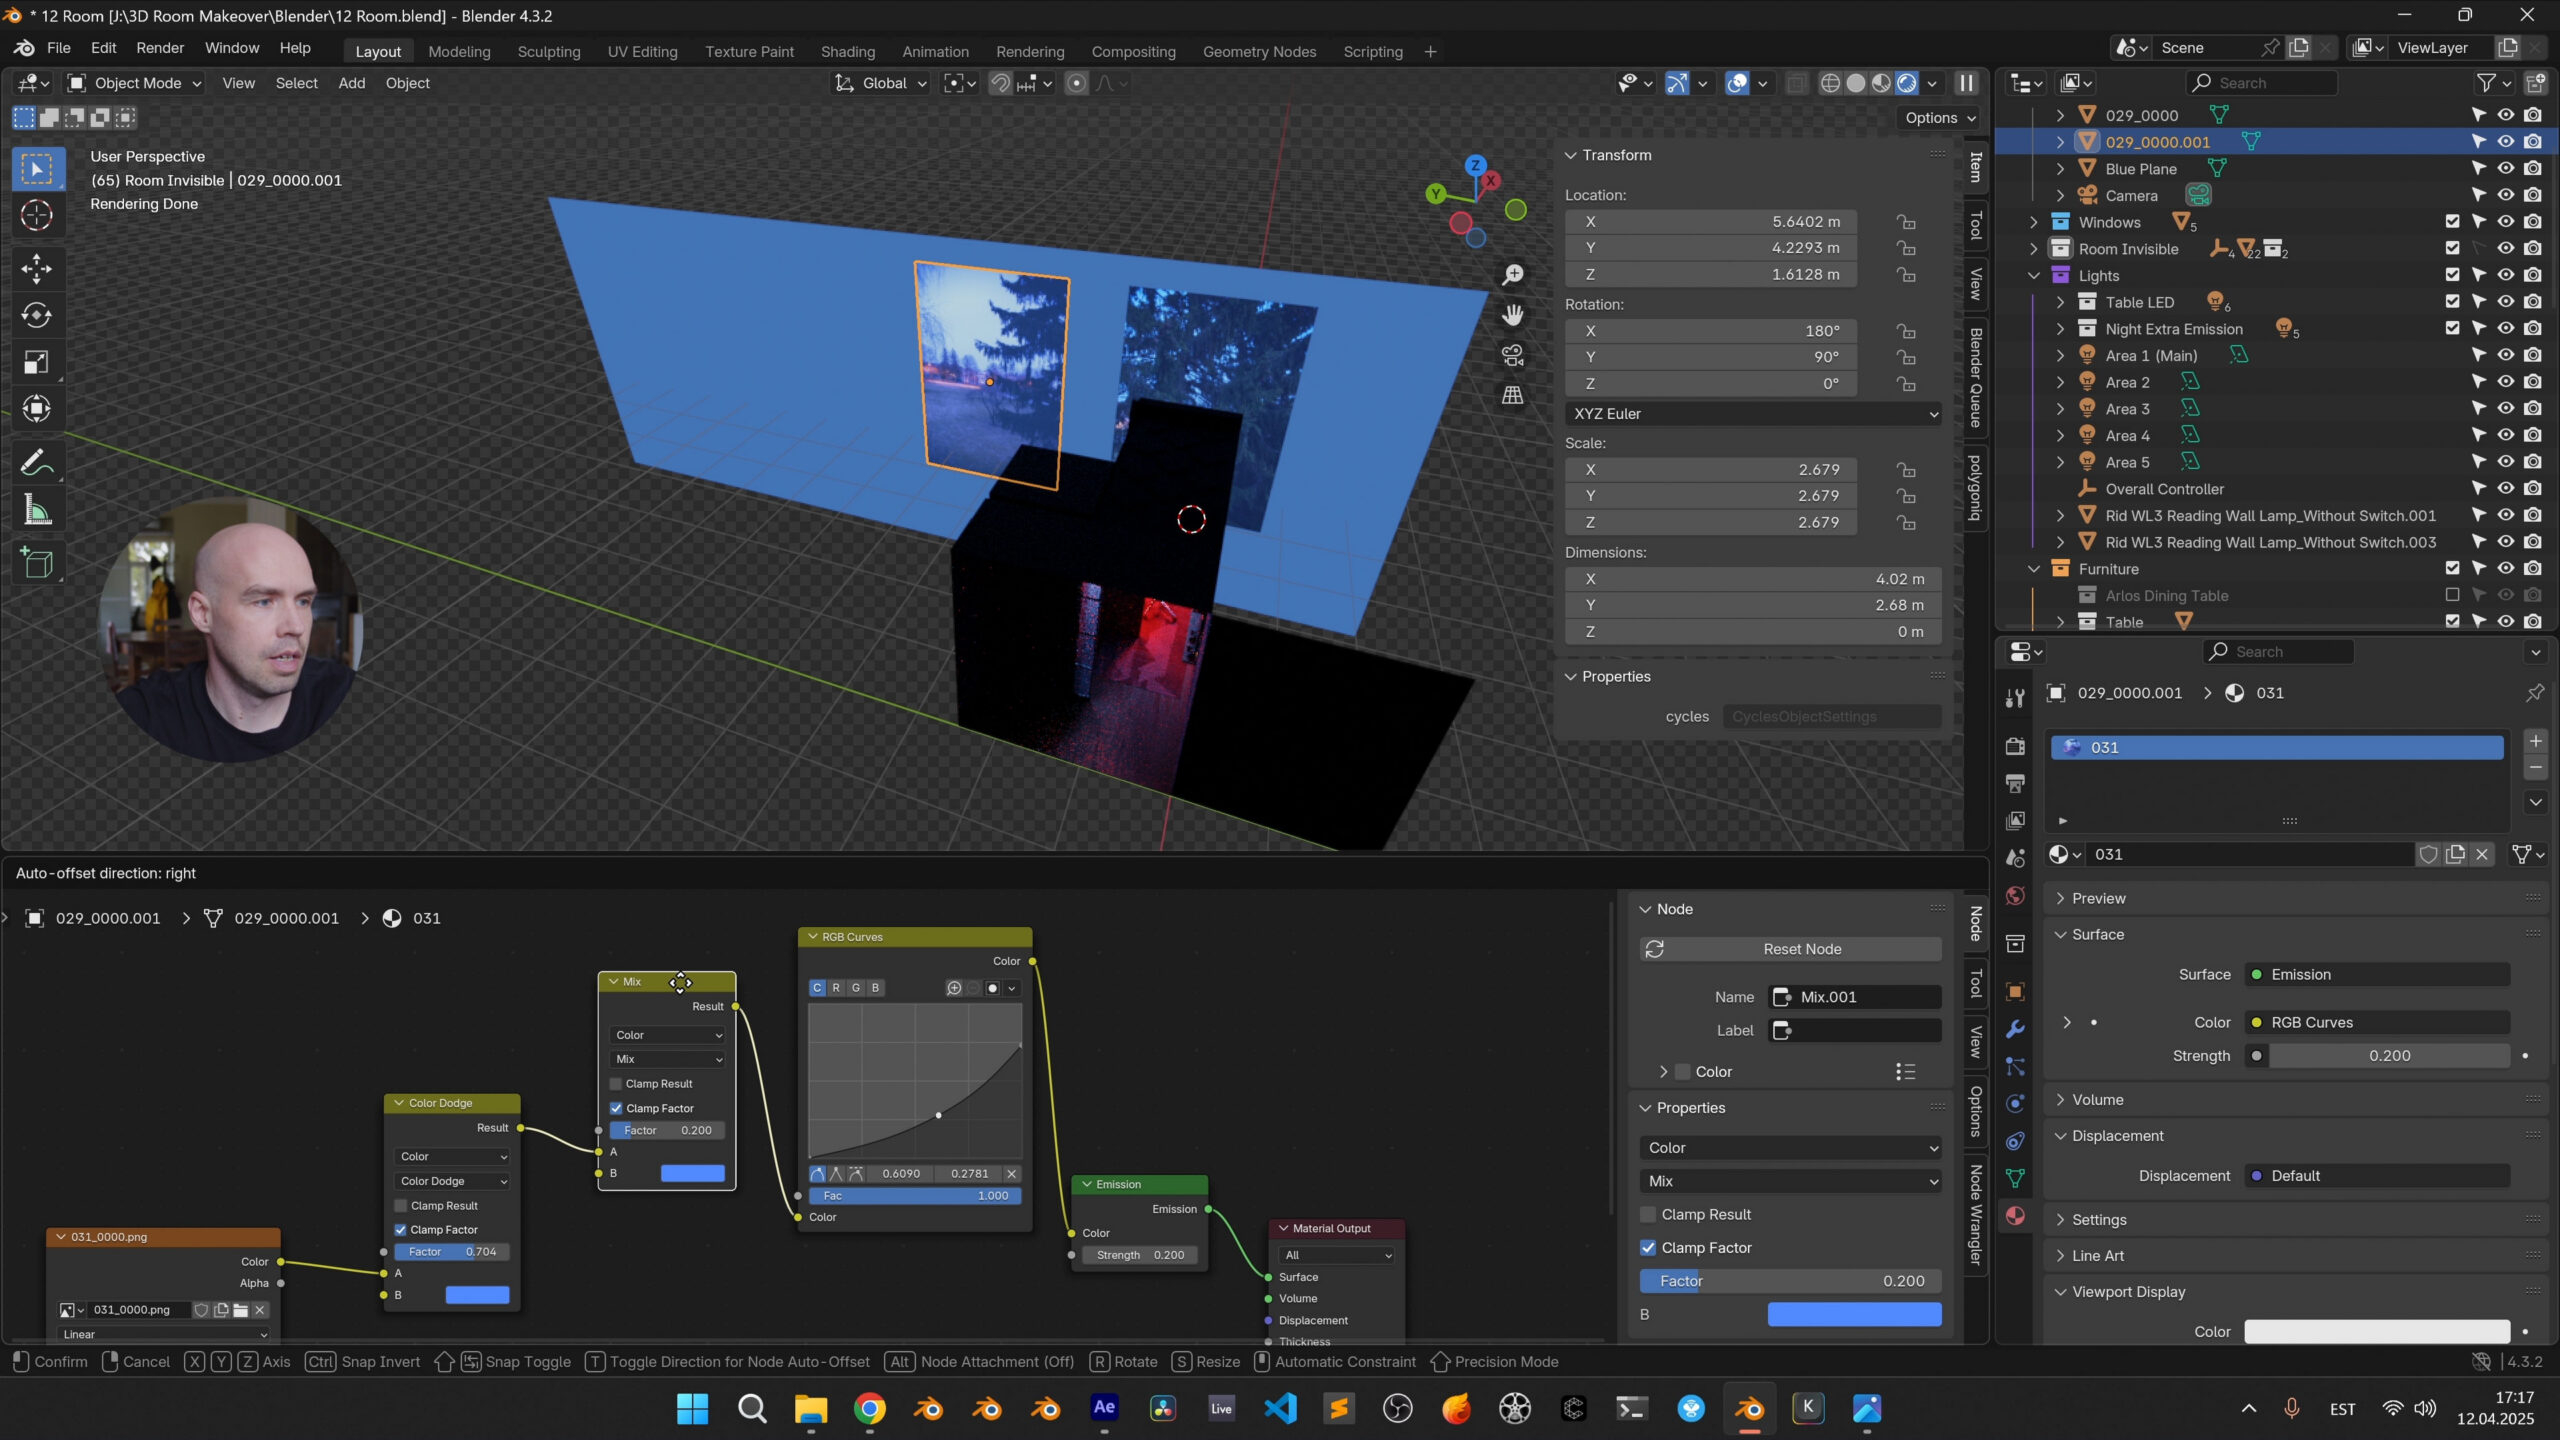Open viewport Options button
The image size is (2560, 1440).
[1940, 117]
